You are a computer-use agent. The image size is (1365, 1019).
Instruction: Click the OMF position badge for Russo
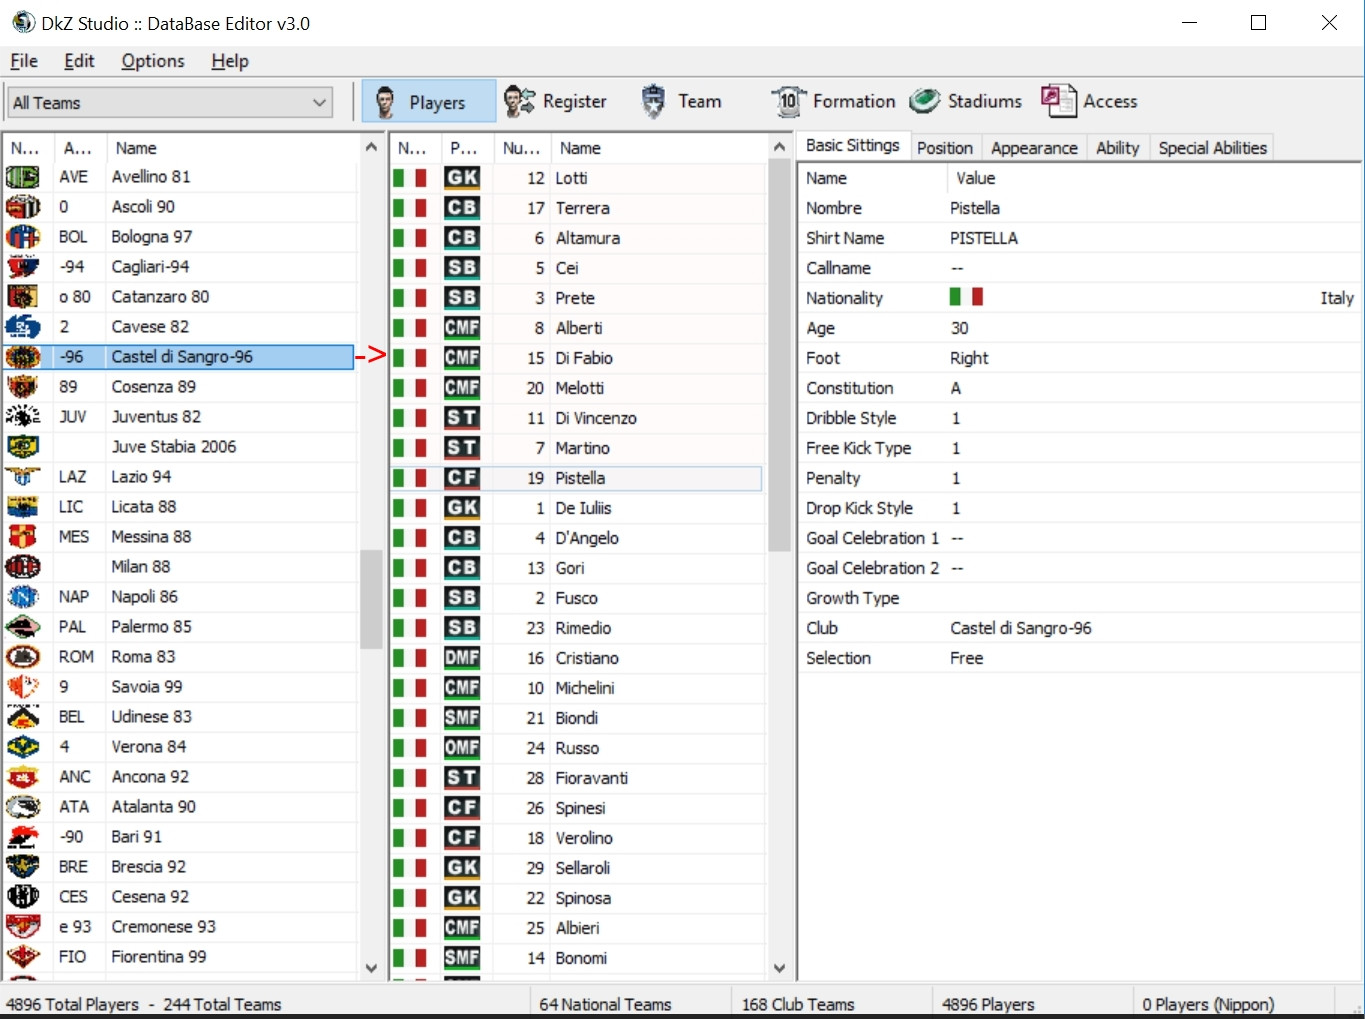462,748
